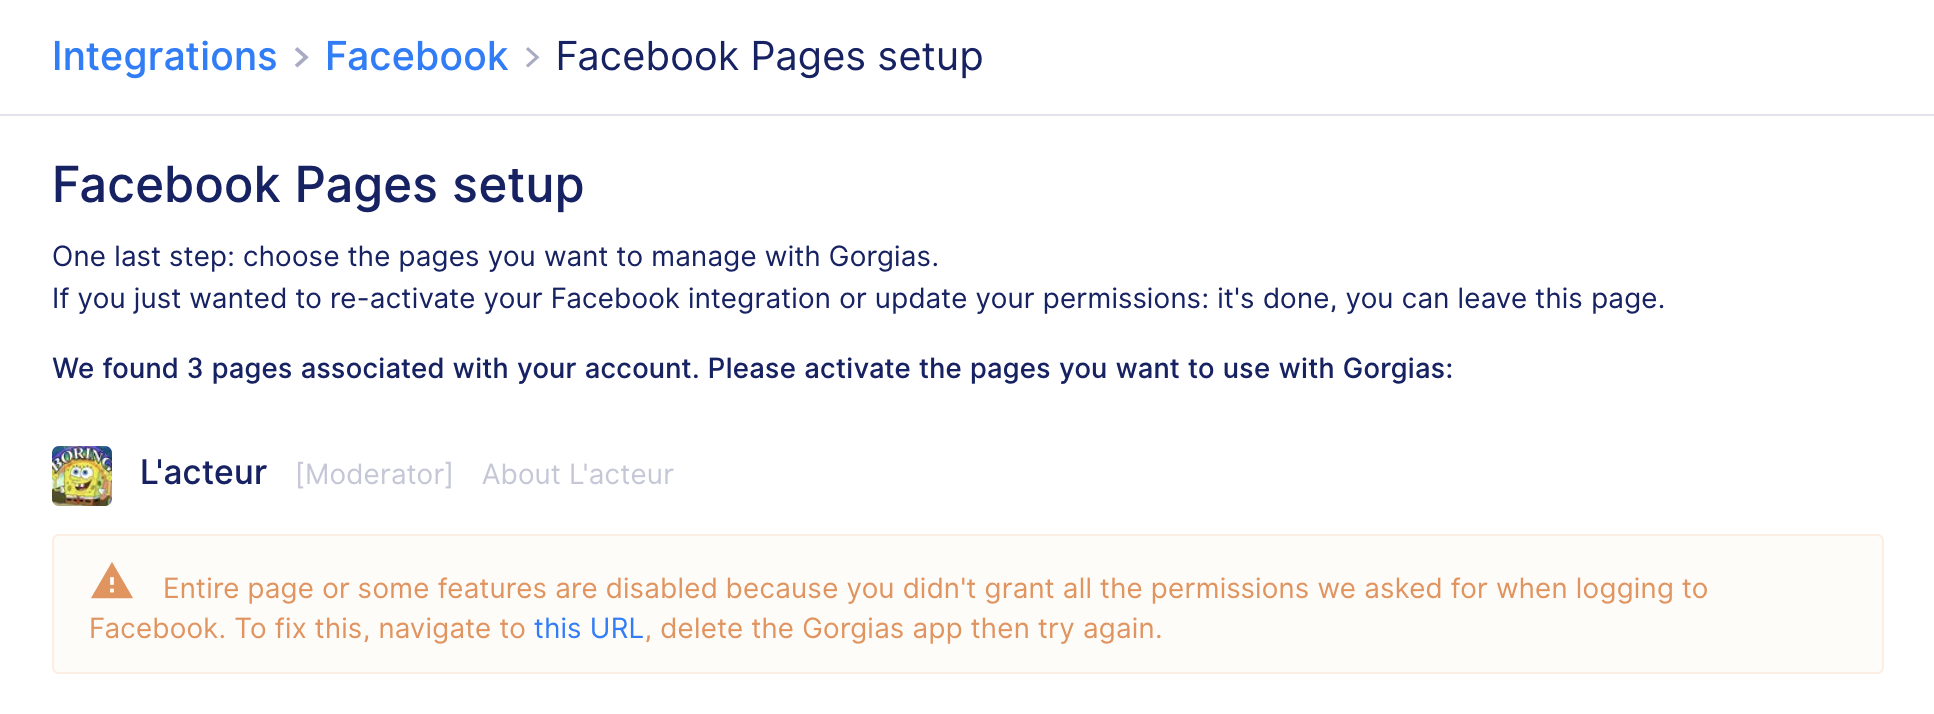The height and width of the screenshot is (714, 1934).
Task: Click chevron separator after Facebook breadcrumb
Action: tap(532, 58)
